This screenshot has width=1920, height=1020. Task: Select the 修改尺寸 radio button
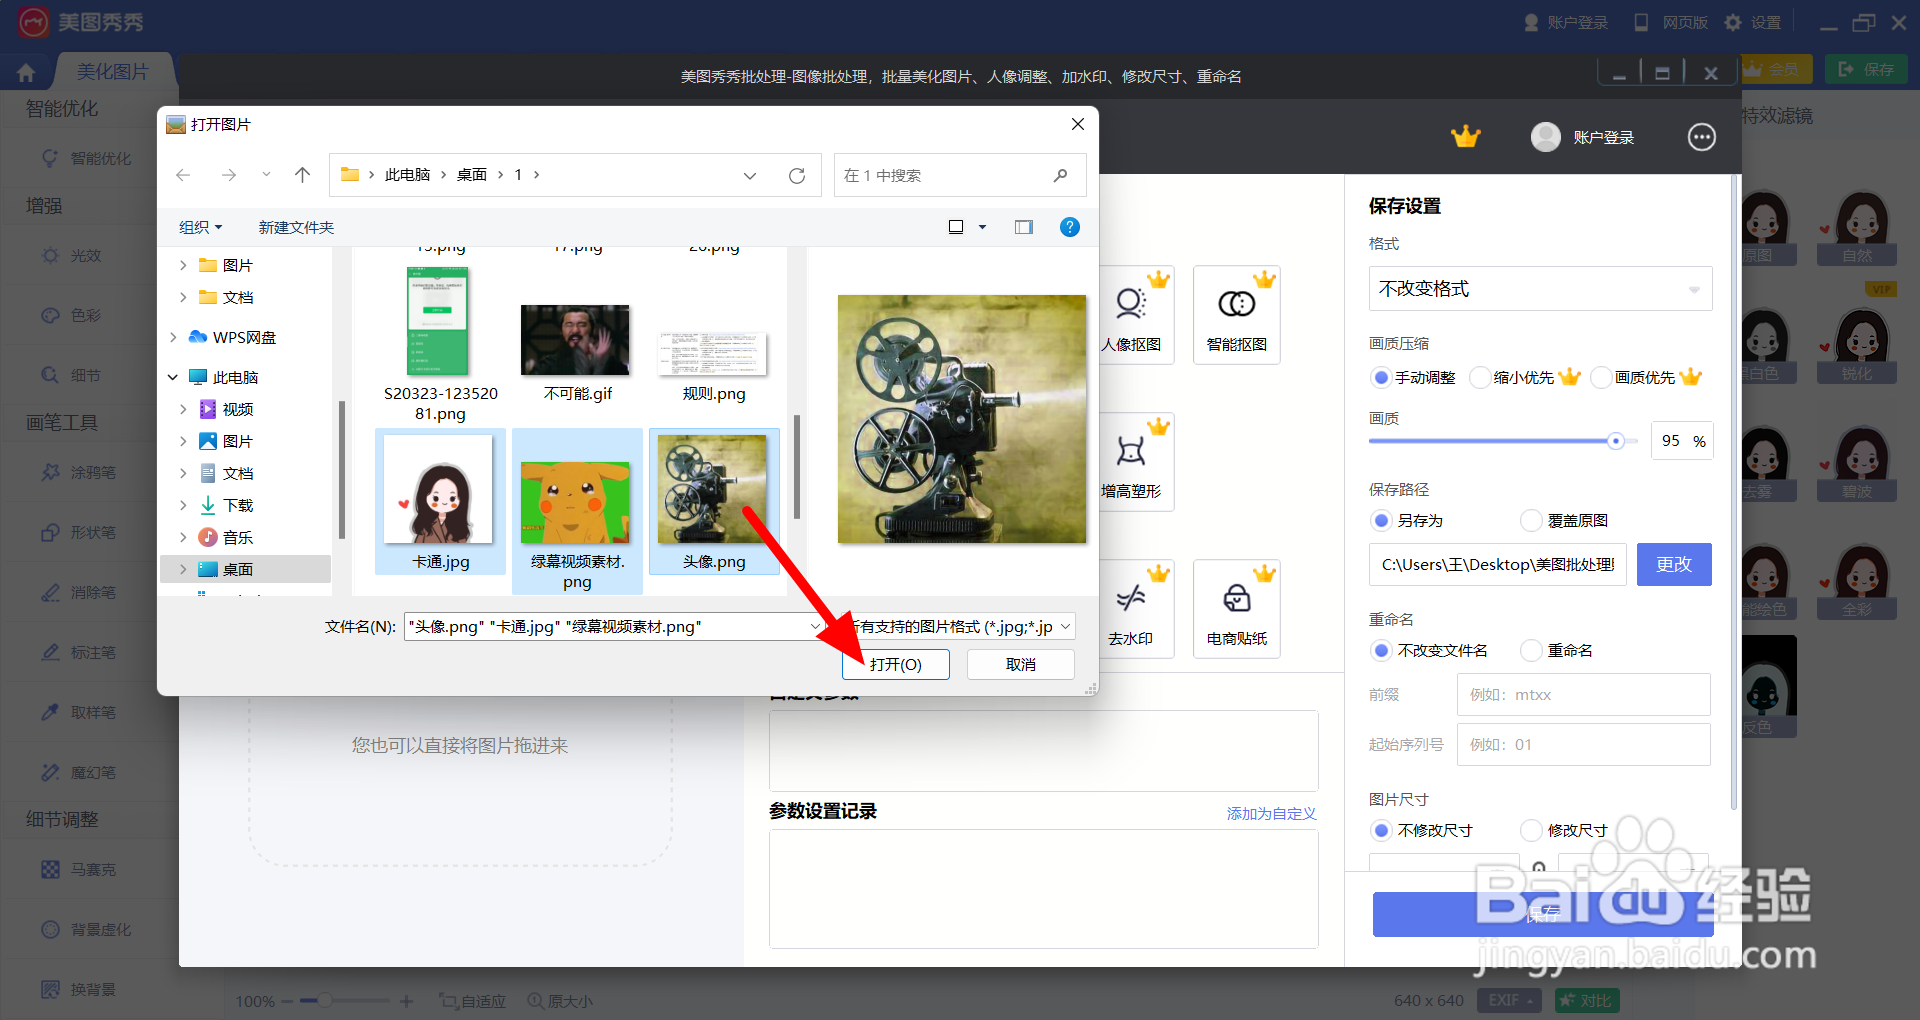click(1531, 830)
